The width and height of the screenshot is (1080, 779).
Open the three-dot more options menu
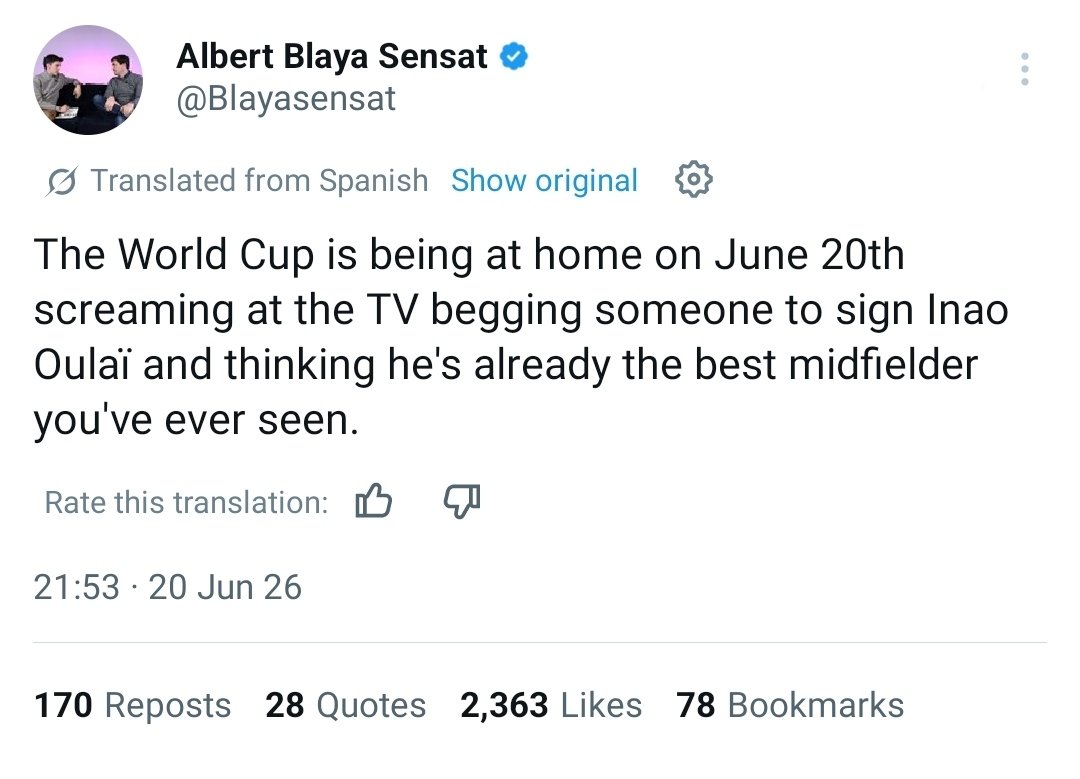point(1025,69)
